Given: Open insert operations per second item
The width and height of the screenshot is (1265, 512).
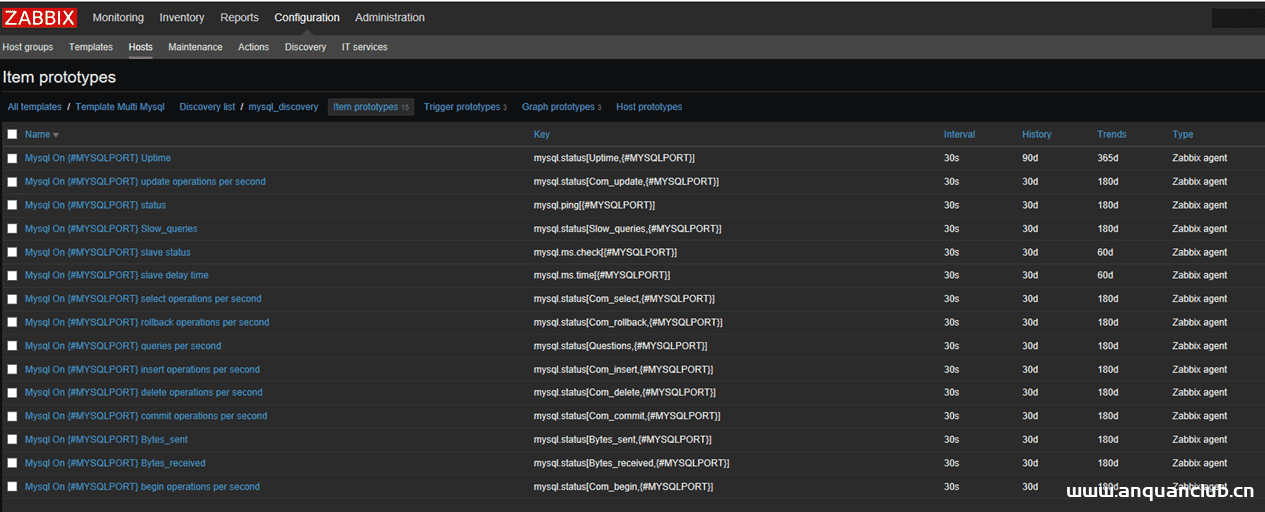Looking at the screenshot, I should [x=142, y=369].
